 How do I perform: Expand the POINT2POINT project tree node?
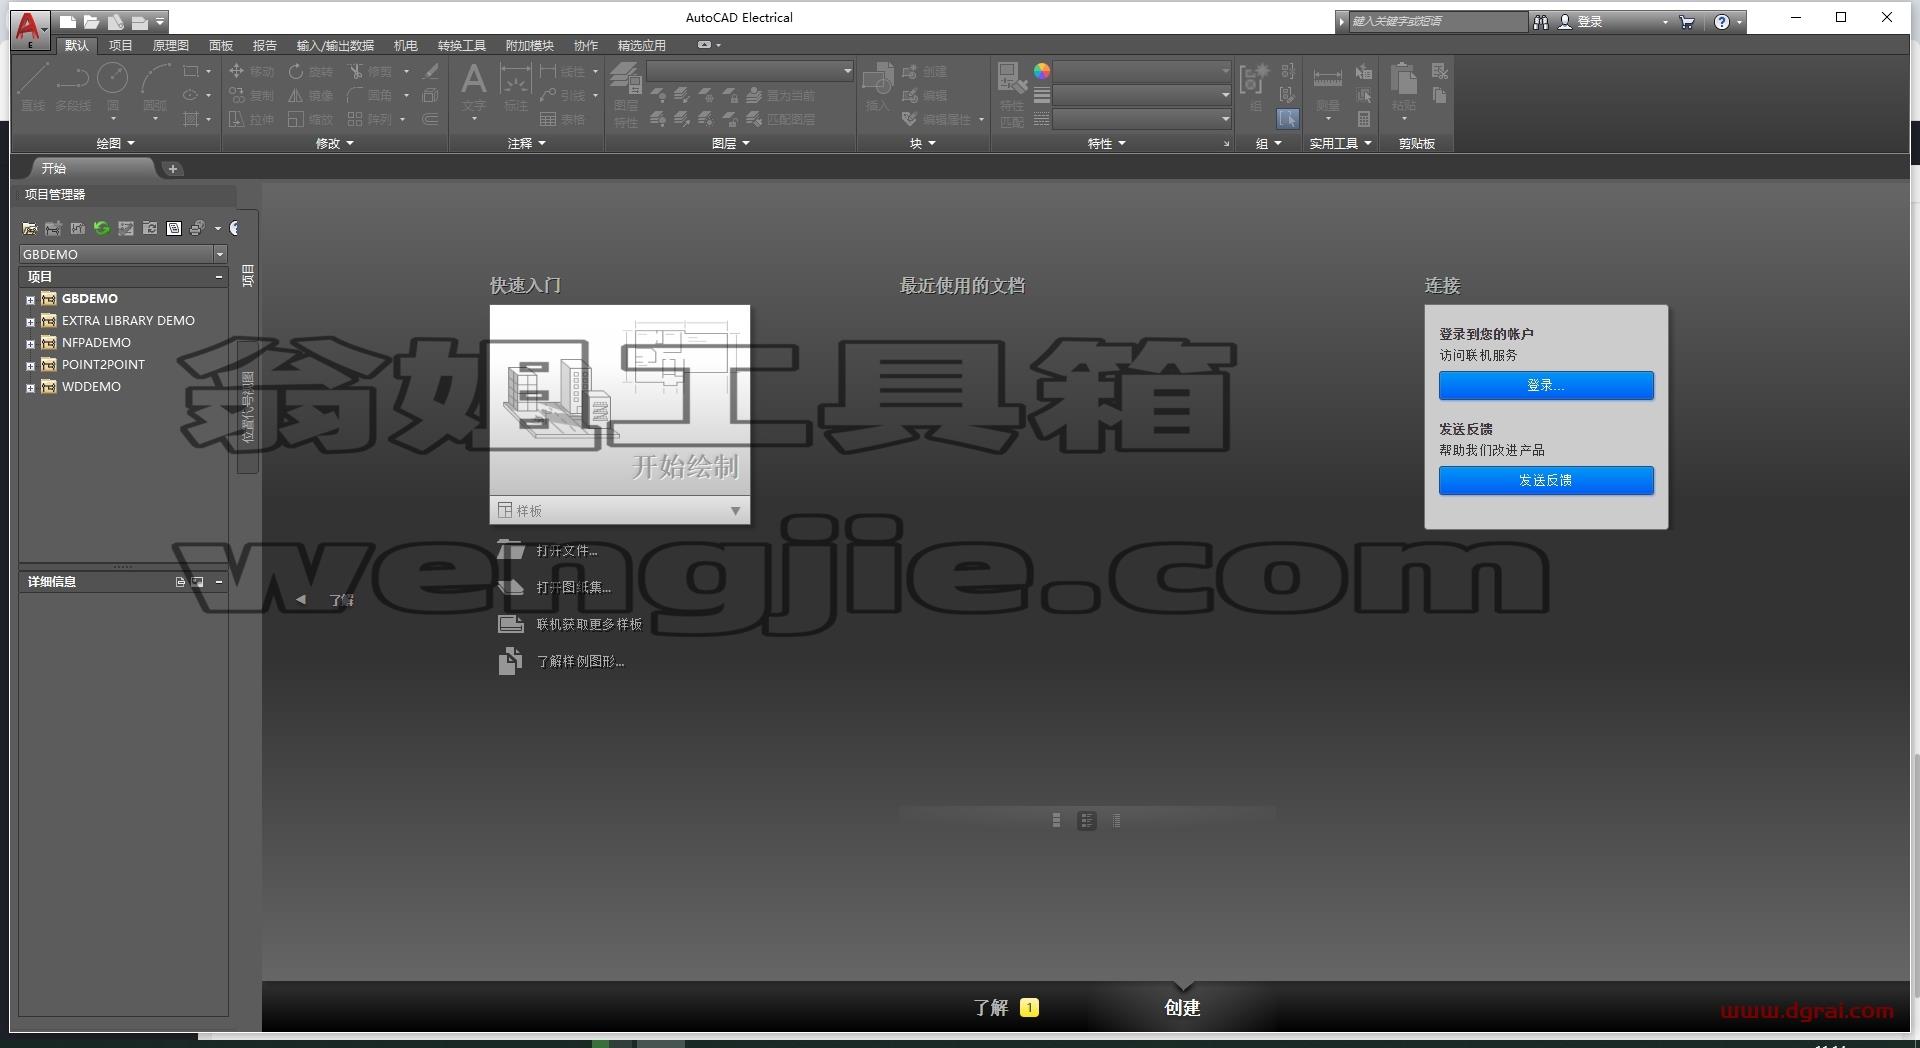[x=30, y=365]
